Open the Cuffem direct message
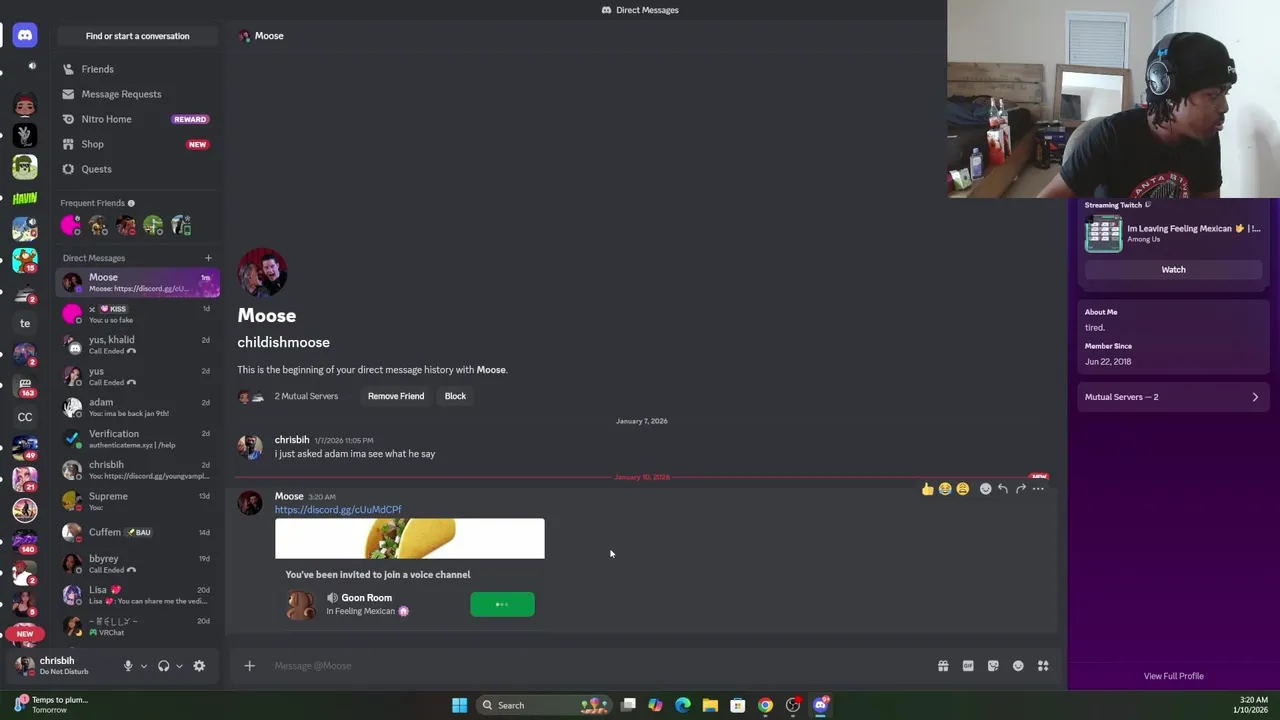 click(138, 532)
